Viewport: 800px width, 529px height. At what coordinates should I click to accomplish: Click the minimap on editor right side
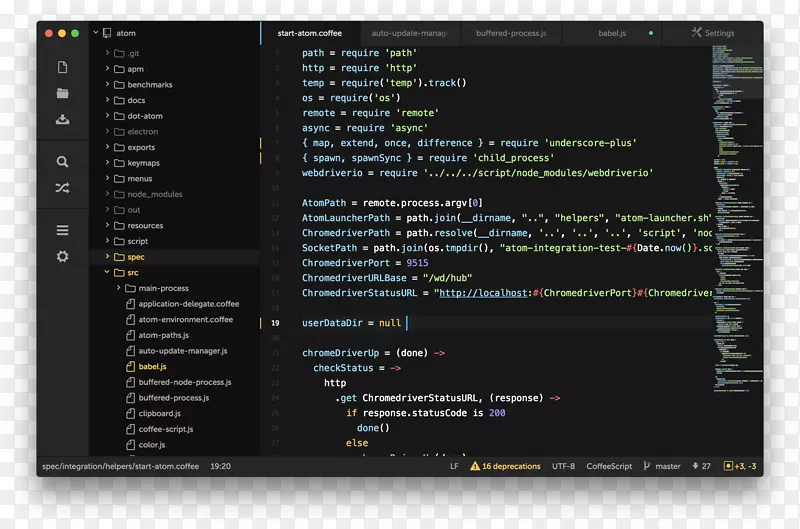pos(737,219)
